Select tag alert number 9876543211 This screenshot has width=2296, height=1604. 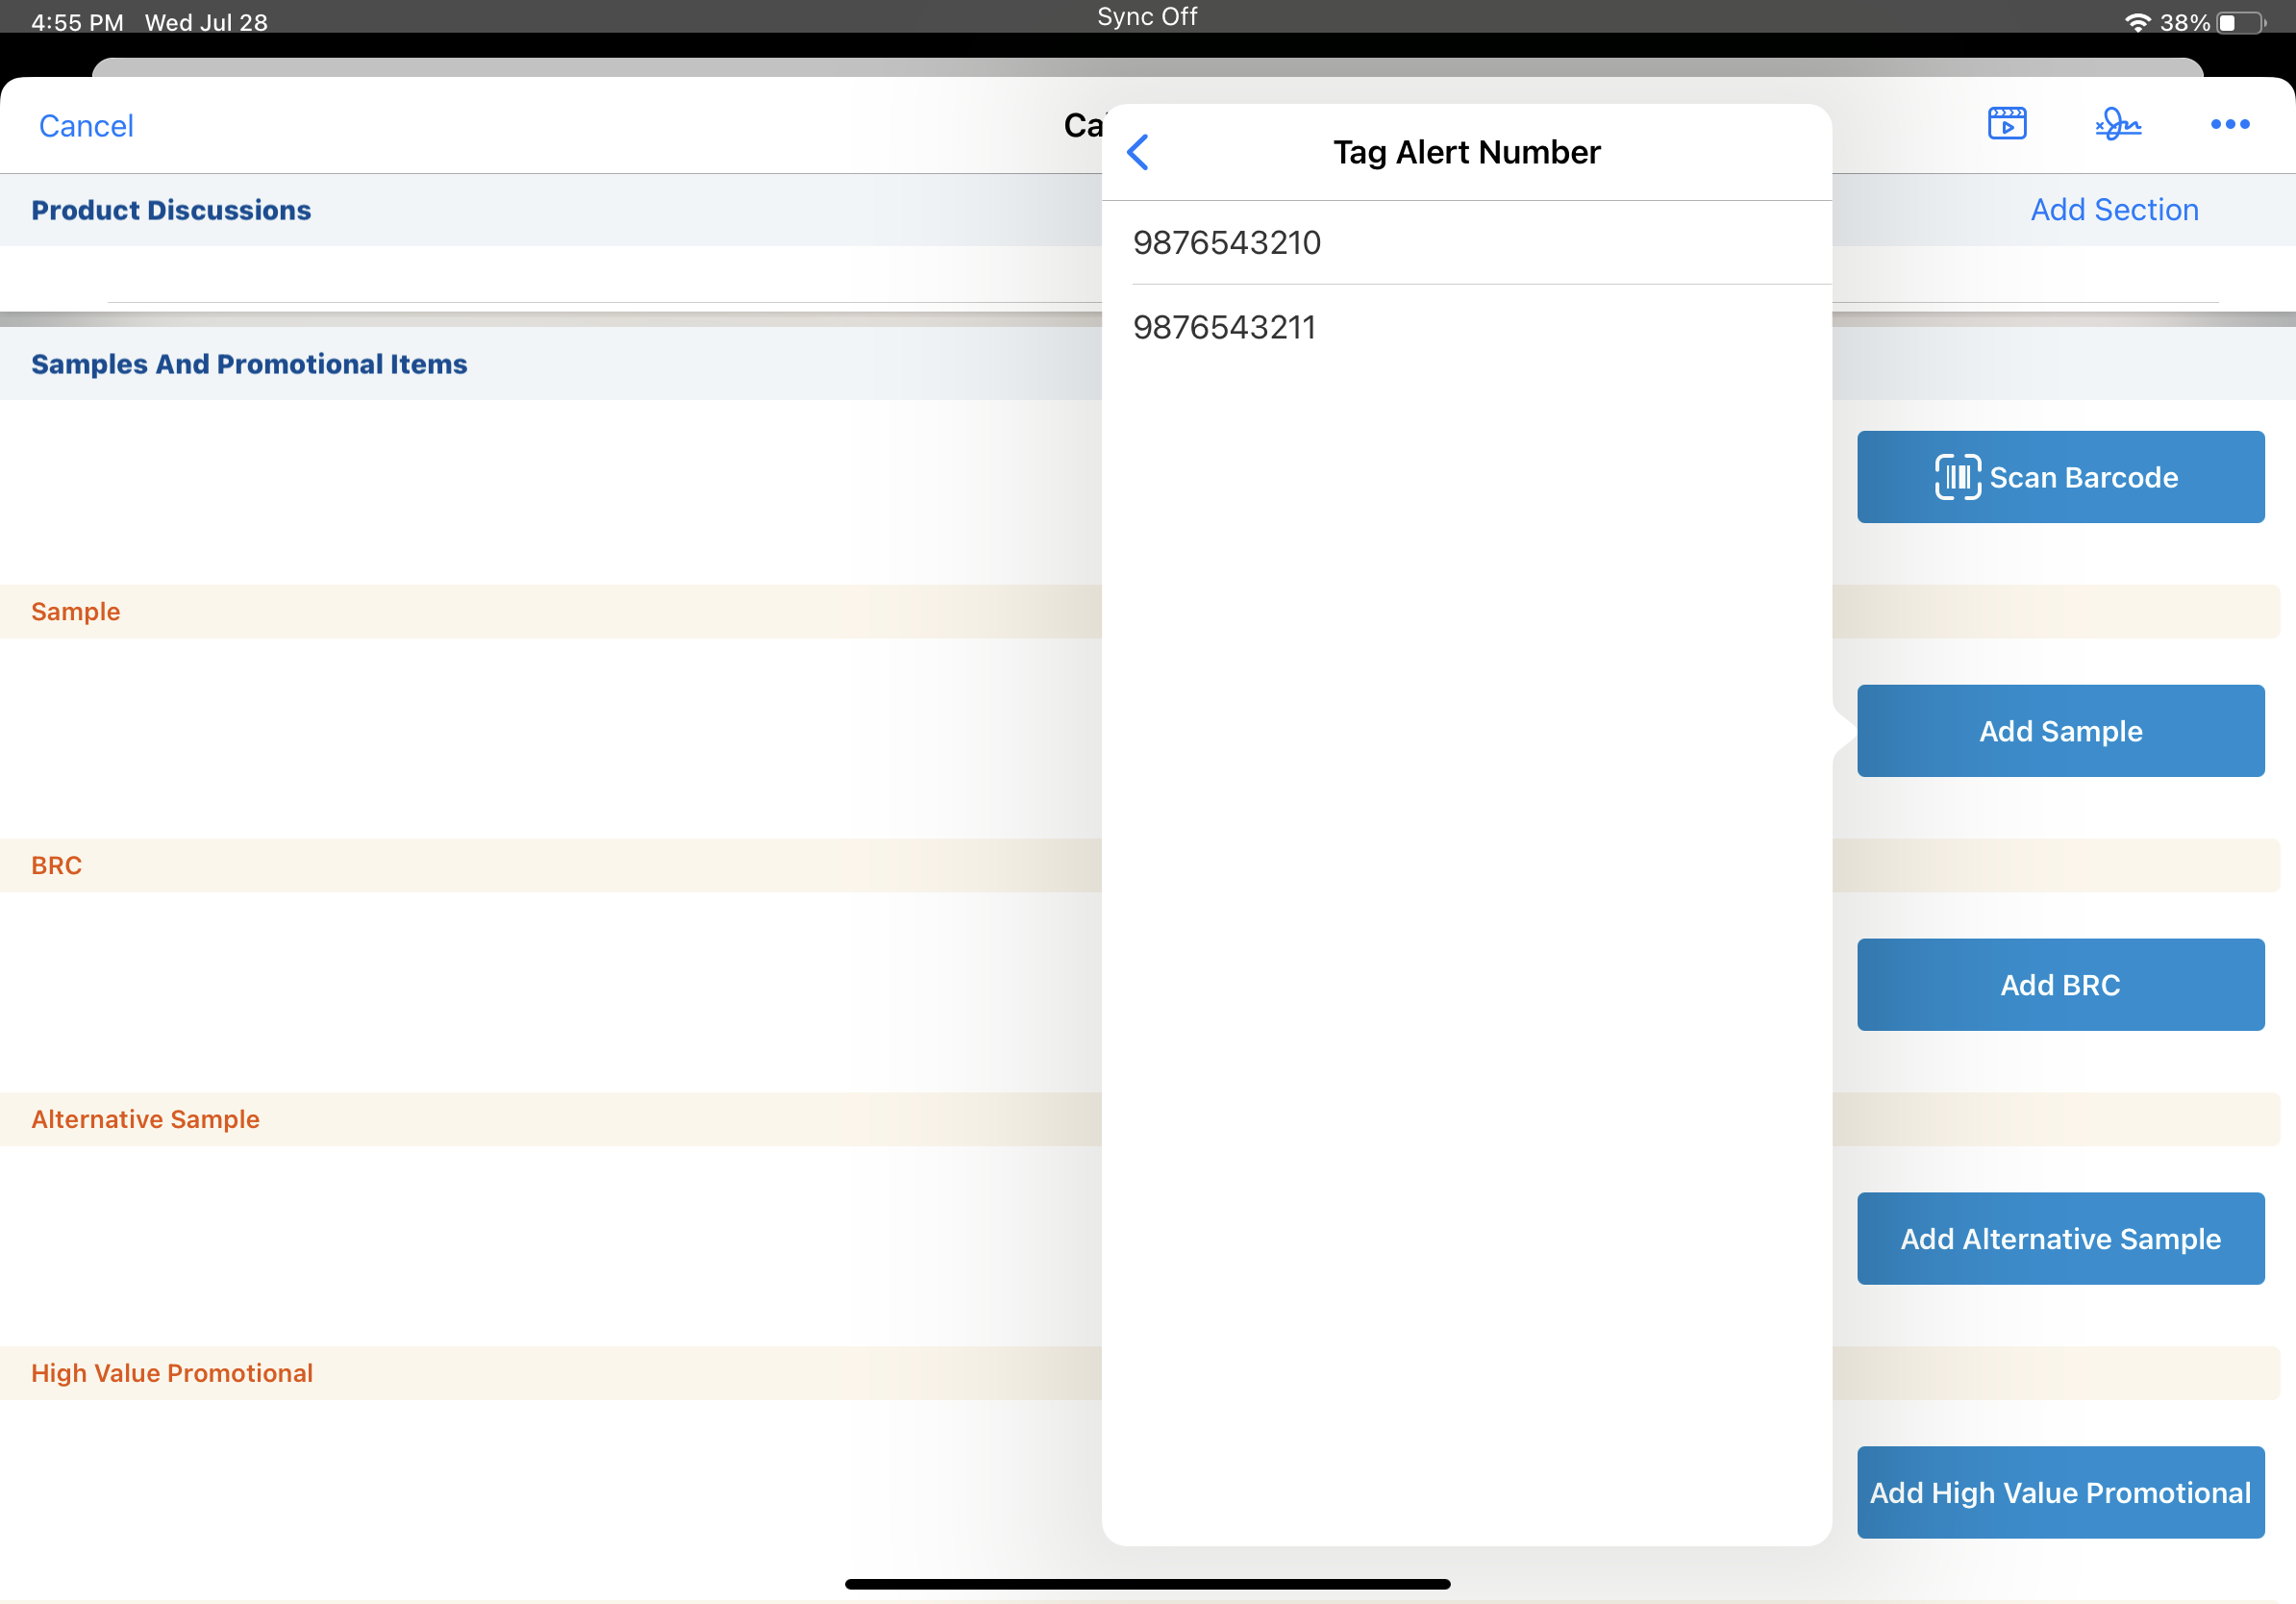[x=1224, y=327]
